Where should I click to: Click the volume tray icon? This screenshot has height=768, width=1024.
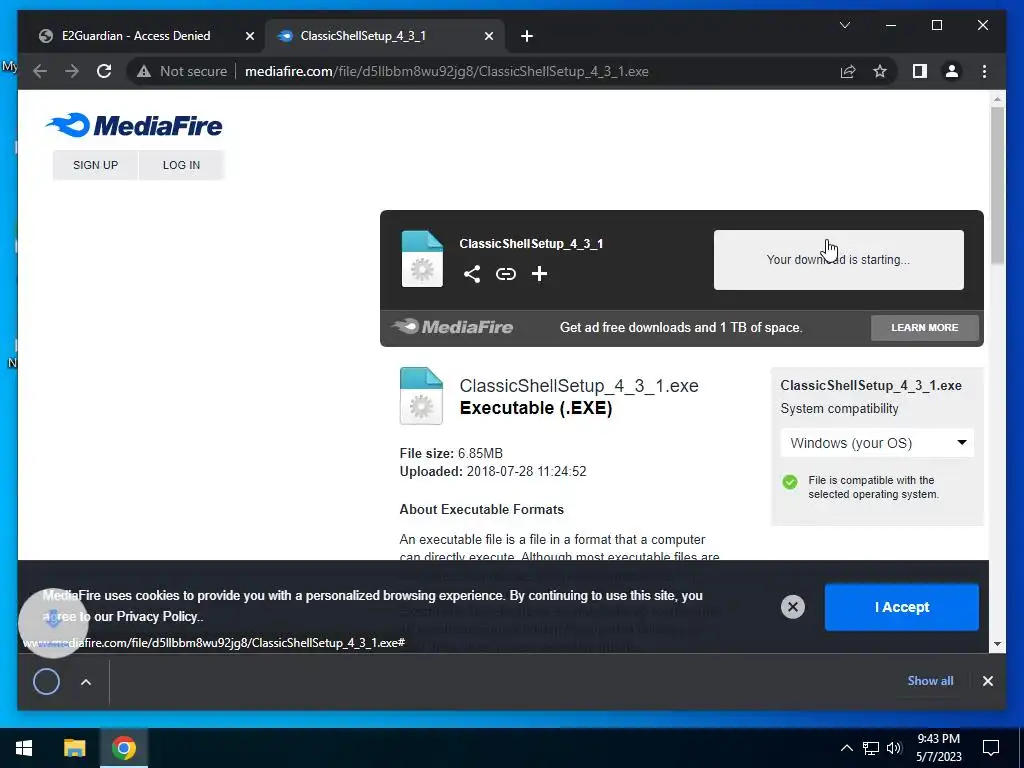point(894,748)
